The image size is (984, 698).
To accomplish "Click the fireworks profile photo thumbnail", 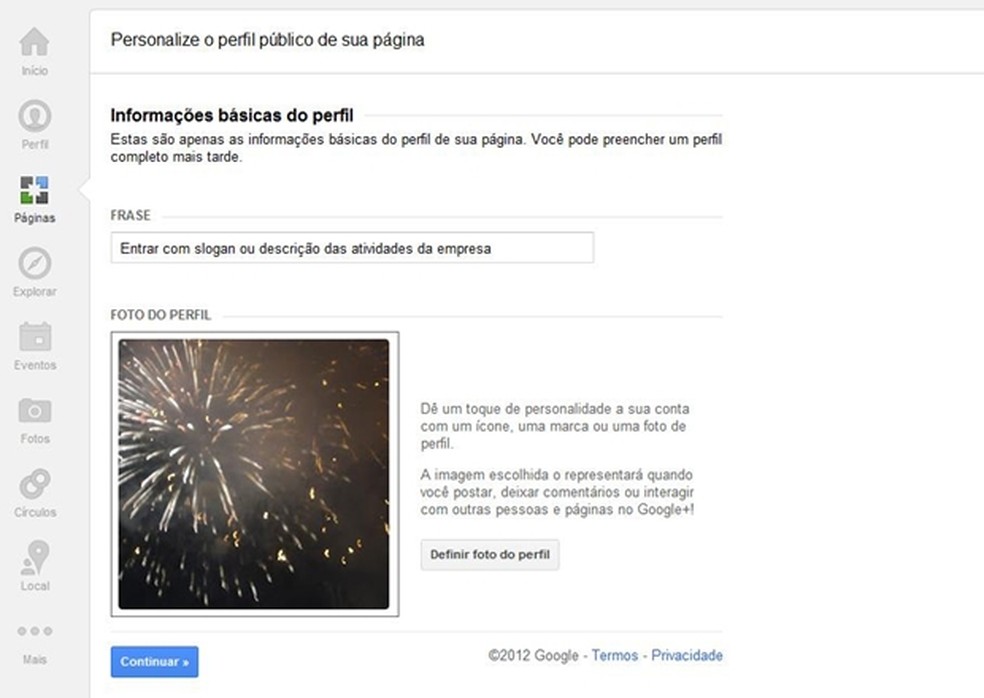I will coord(254,474).
